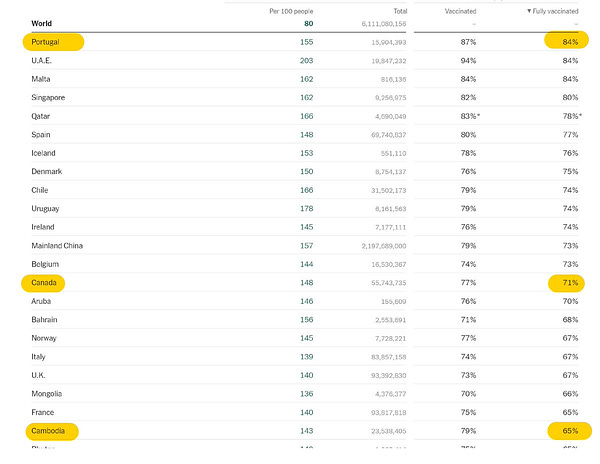Select the highlighted Canada country name
The image size is (600, 464).
point(44,283)
